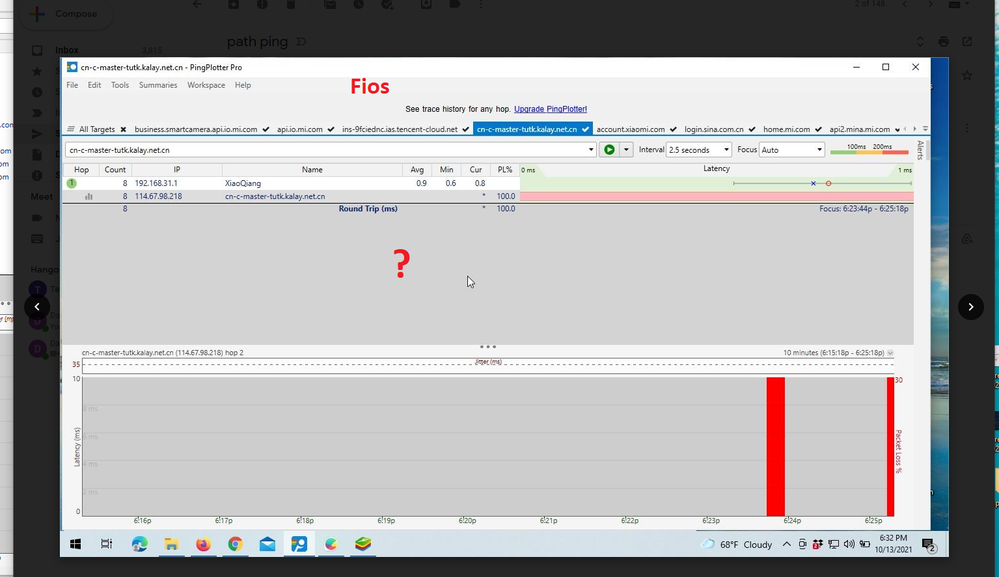Click checkmark on account.xiaomi.com tab
Screen dimensions: 999x577
(x=673, y=129)
